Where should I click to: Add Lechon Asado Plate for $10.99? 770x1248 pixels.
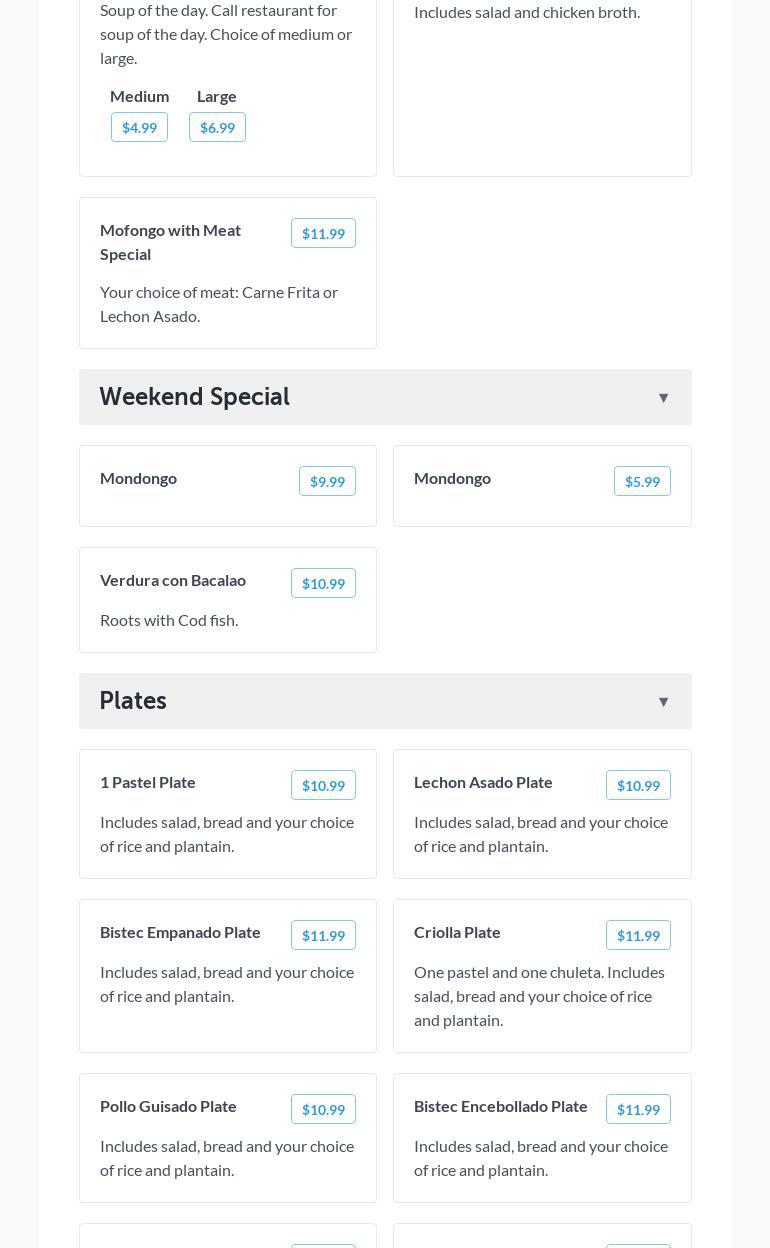pyautogui.click(x=638, y=785)
